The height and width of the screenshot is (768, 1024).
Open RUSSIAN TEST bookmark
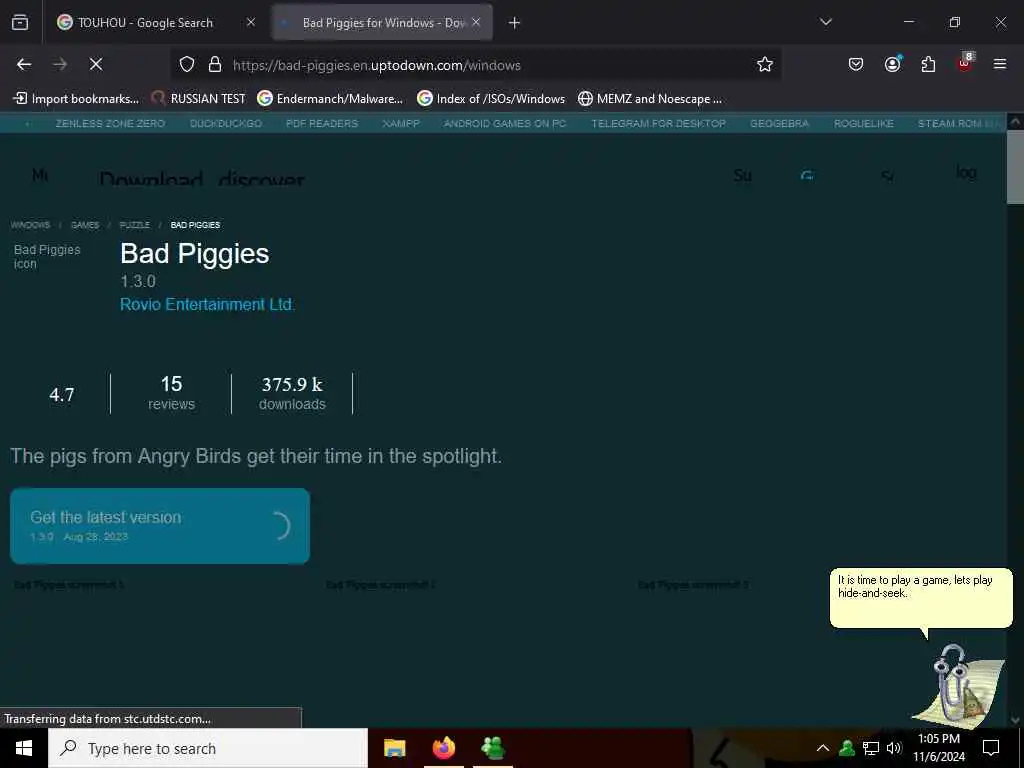point(199,99)
